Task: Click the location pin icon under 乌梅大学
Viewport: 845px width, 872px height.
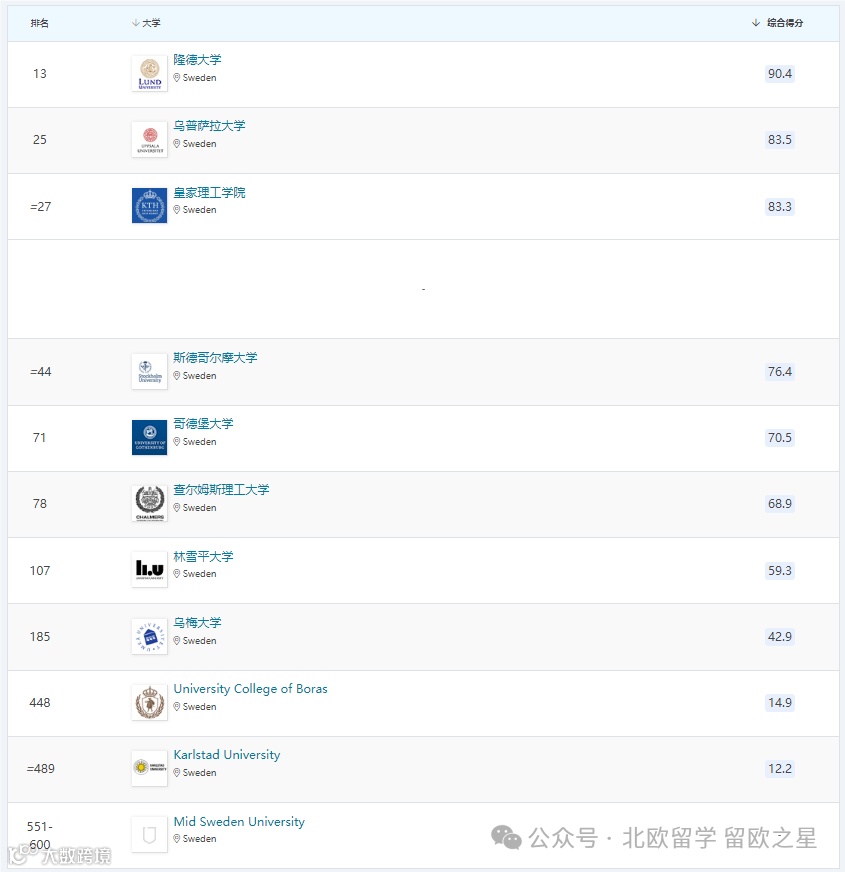Action: (x=176, y=641)
